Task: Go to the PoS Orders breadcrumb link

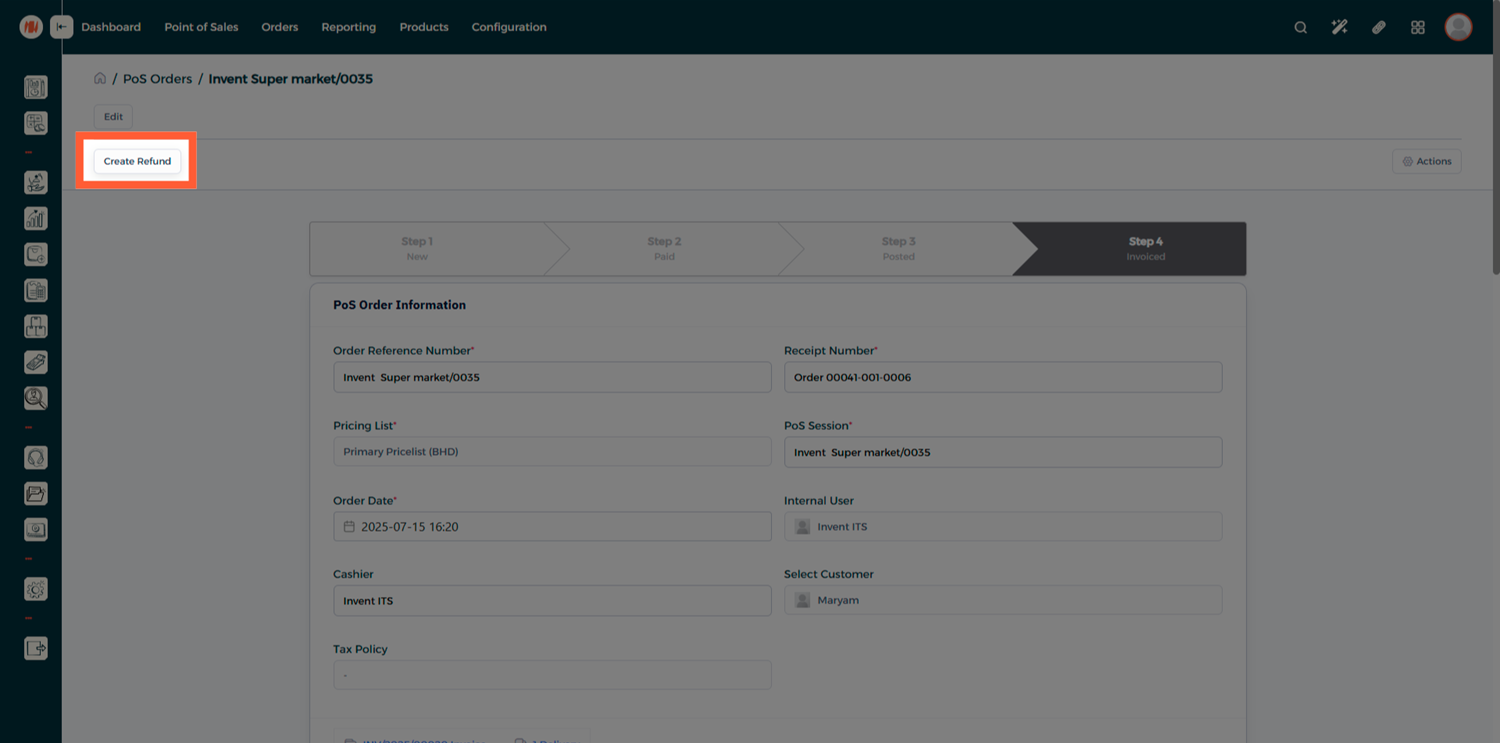Action: 157,78
